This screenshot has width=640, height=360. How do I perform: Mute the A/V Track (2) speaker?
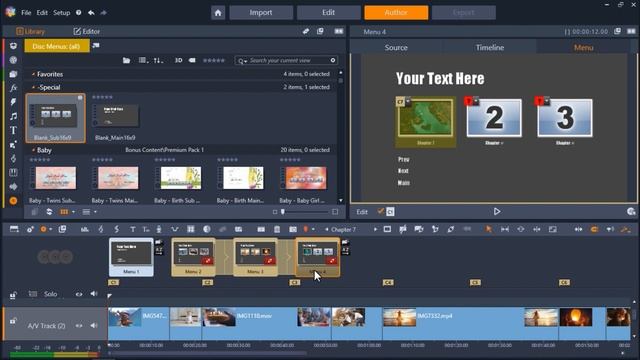94,326
